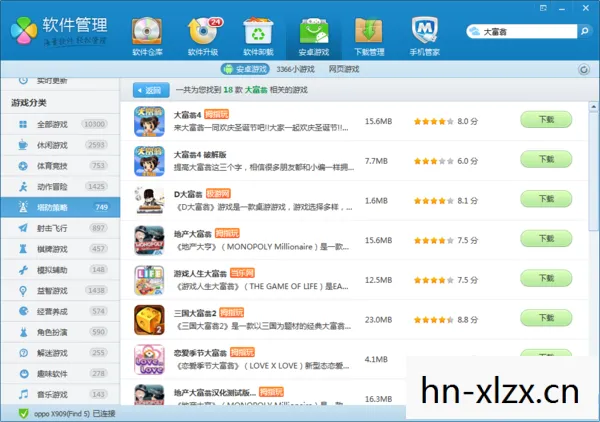Screen dimensions: 600x422
Task: Click the star rating of 三国大富翁2
Action: point(433,320)
